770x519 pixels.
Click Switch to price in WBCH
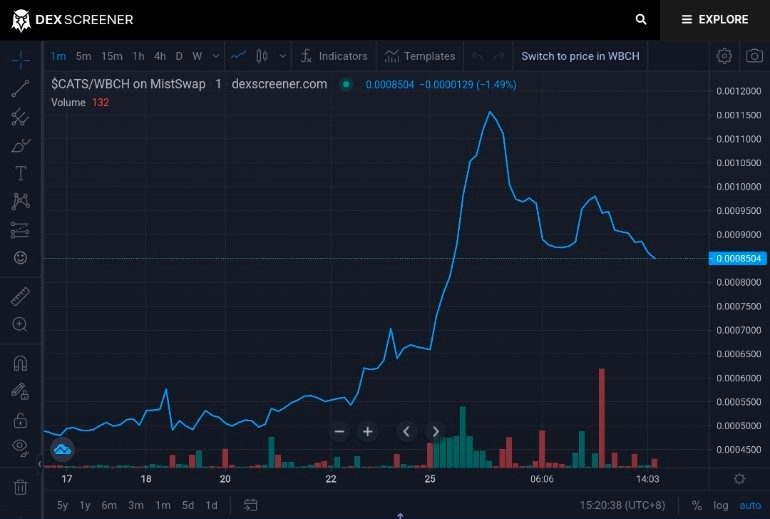(580, 56)
